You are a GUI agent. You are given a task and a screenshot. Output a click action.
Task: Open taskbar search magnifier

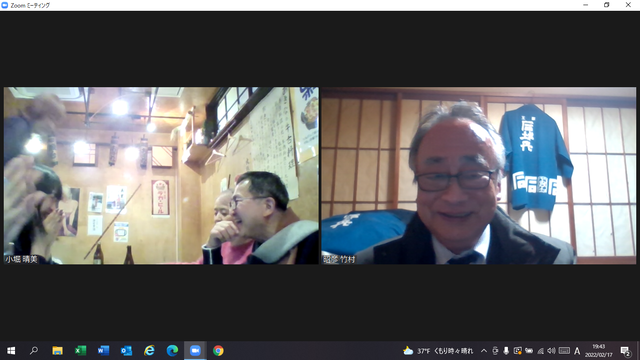click(x=34, y=351)
